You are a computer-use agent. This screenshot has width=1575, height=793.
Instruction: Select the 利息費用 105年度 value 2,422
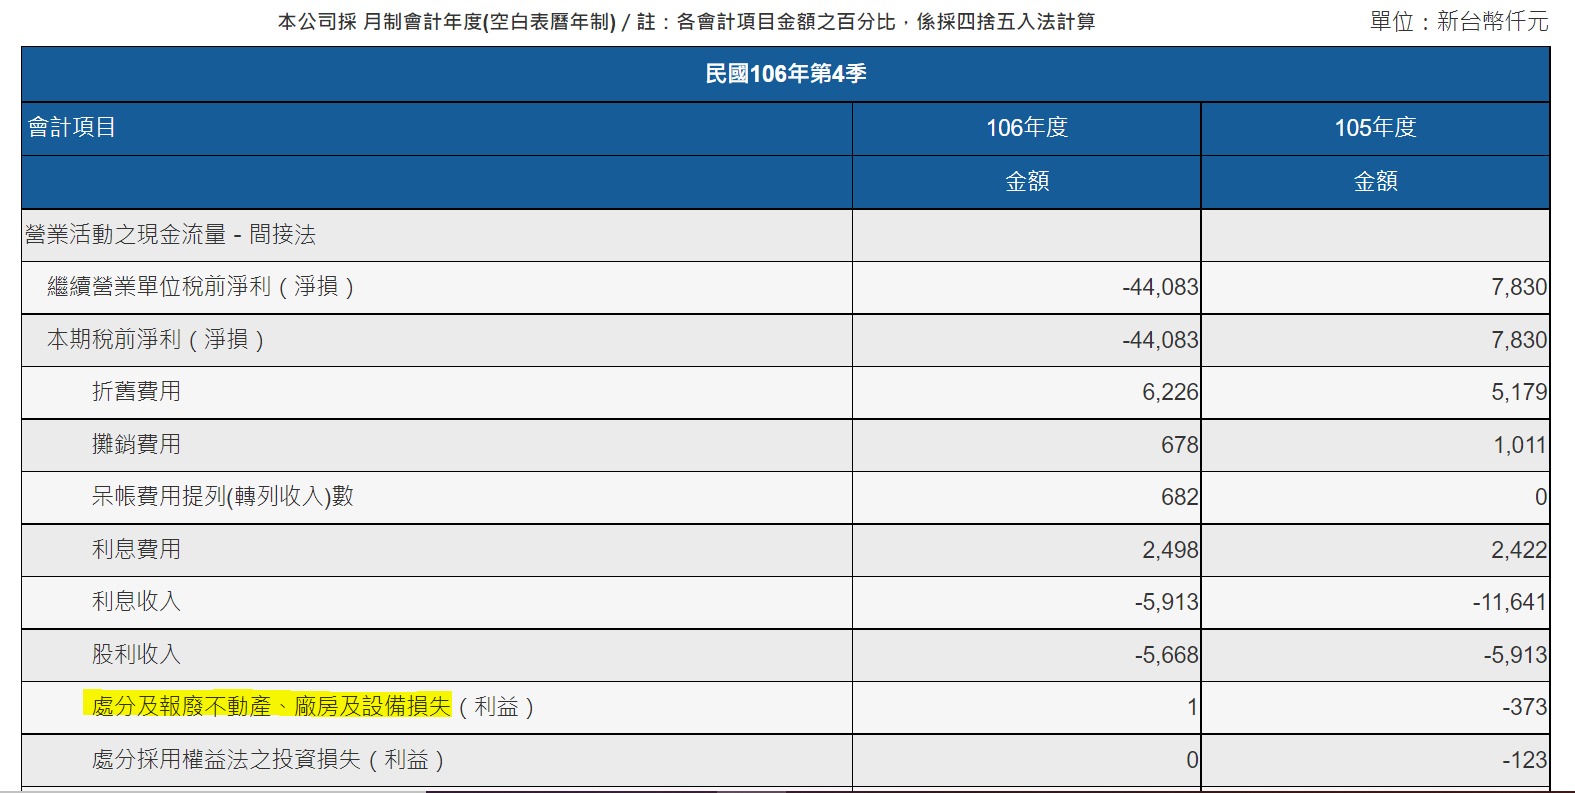pos(1518,550)
